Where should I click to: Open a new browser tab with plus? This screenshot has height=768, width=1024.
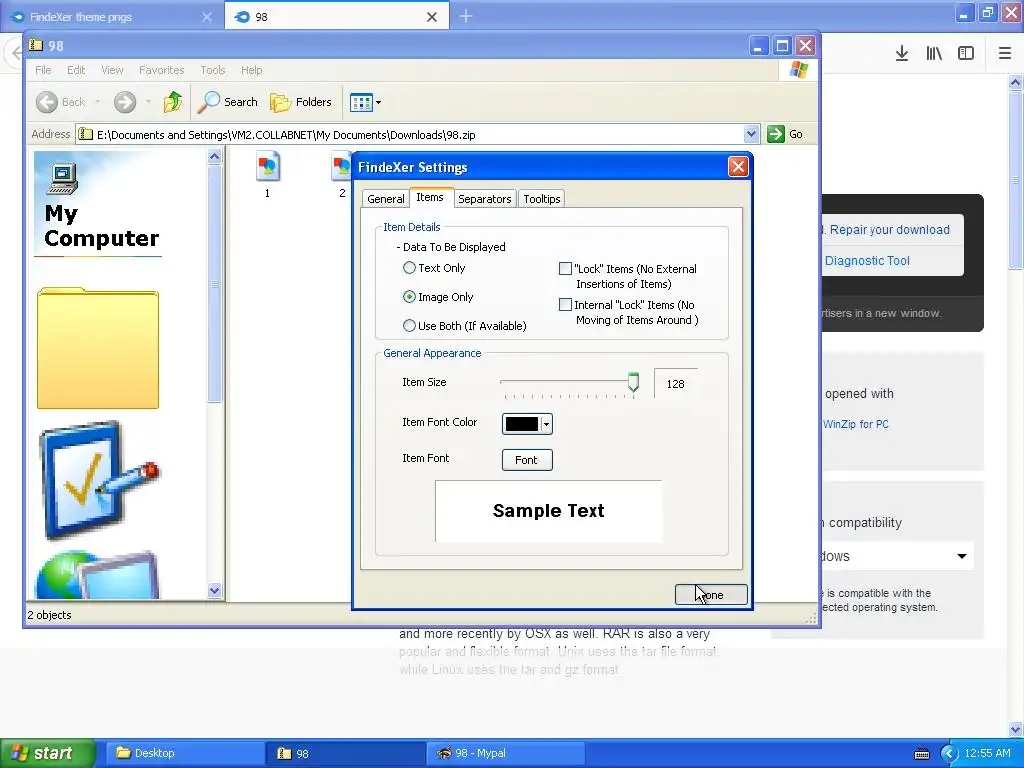click(466, 16)
